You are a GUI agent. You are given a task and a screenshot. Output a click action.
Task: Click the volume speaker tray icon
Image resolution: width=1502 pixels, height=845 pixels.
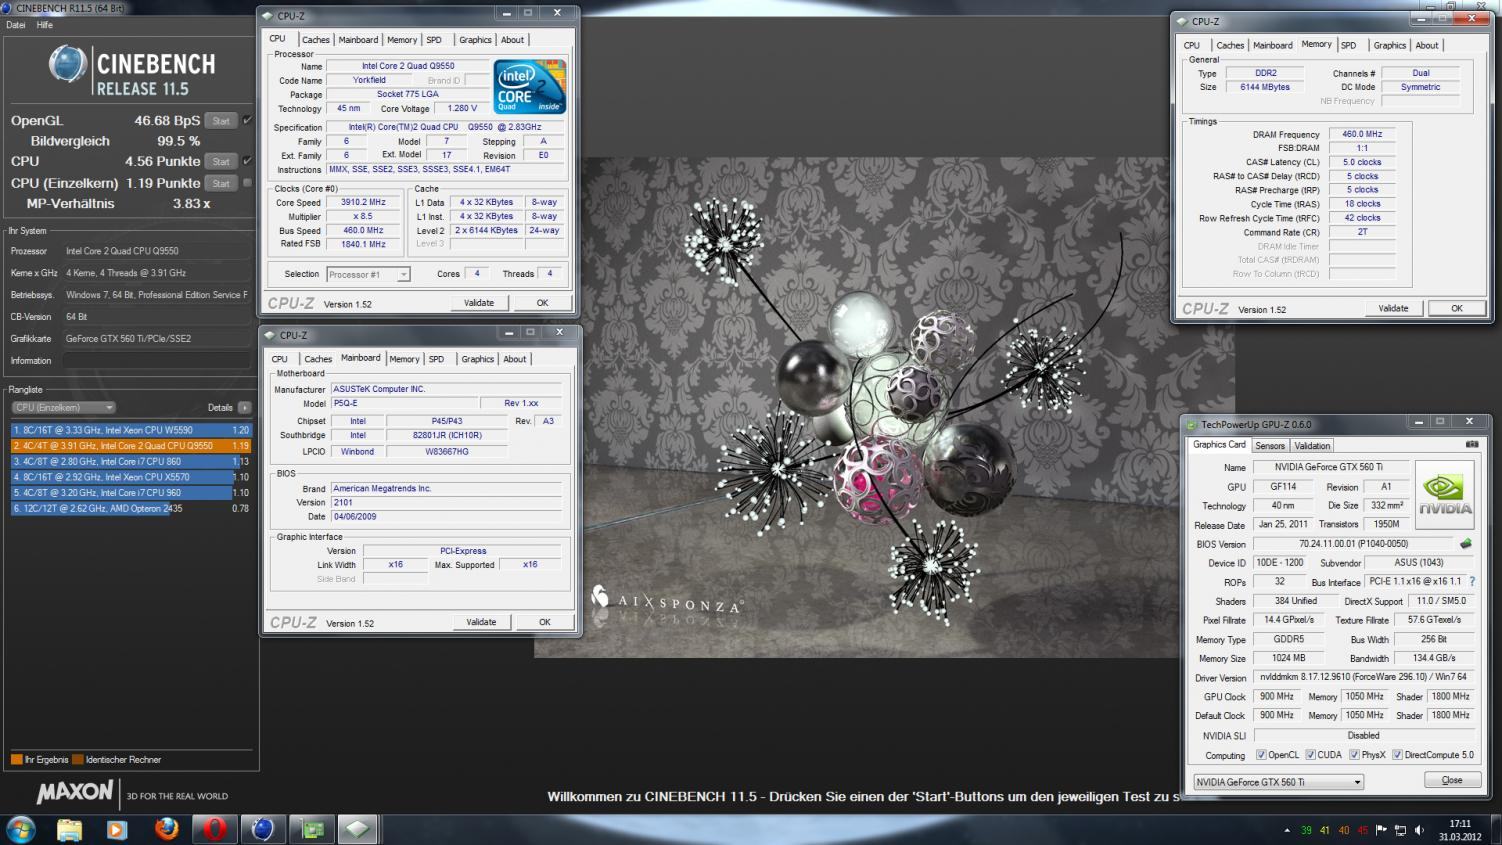[1419, 830]
